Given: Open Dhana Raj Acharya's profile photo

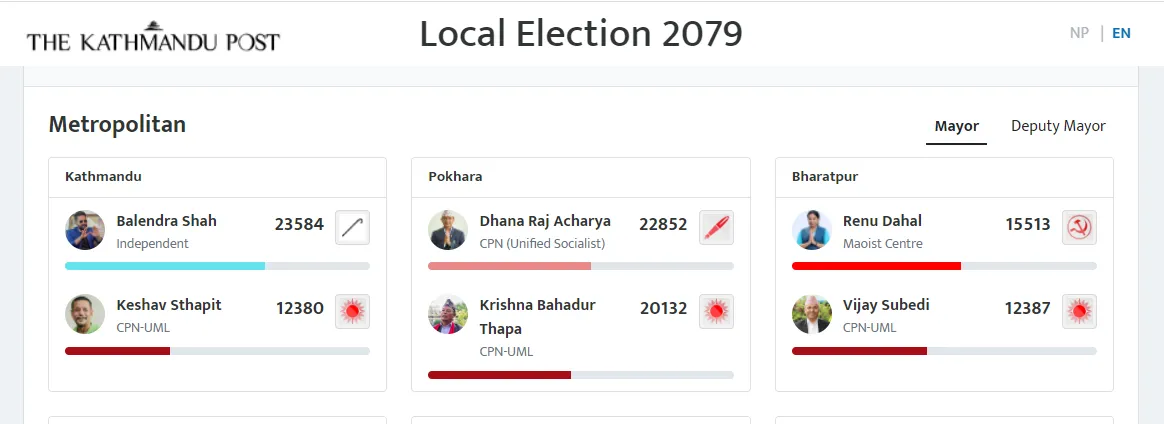Looking at the screenshot, I should [448, 229].
